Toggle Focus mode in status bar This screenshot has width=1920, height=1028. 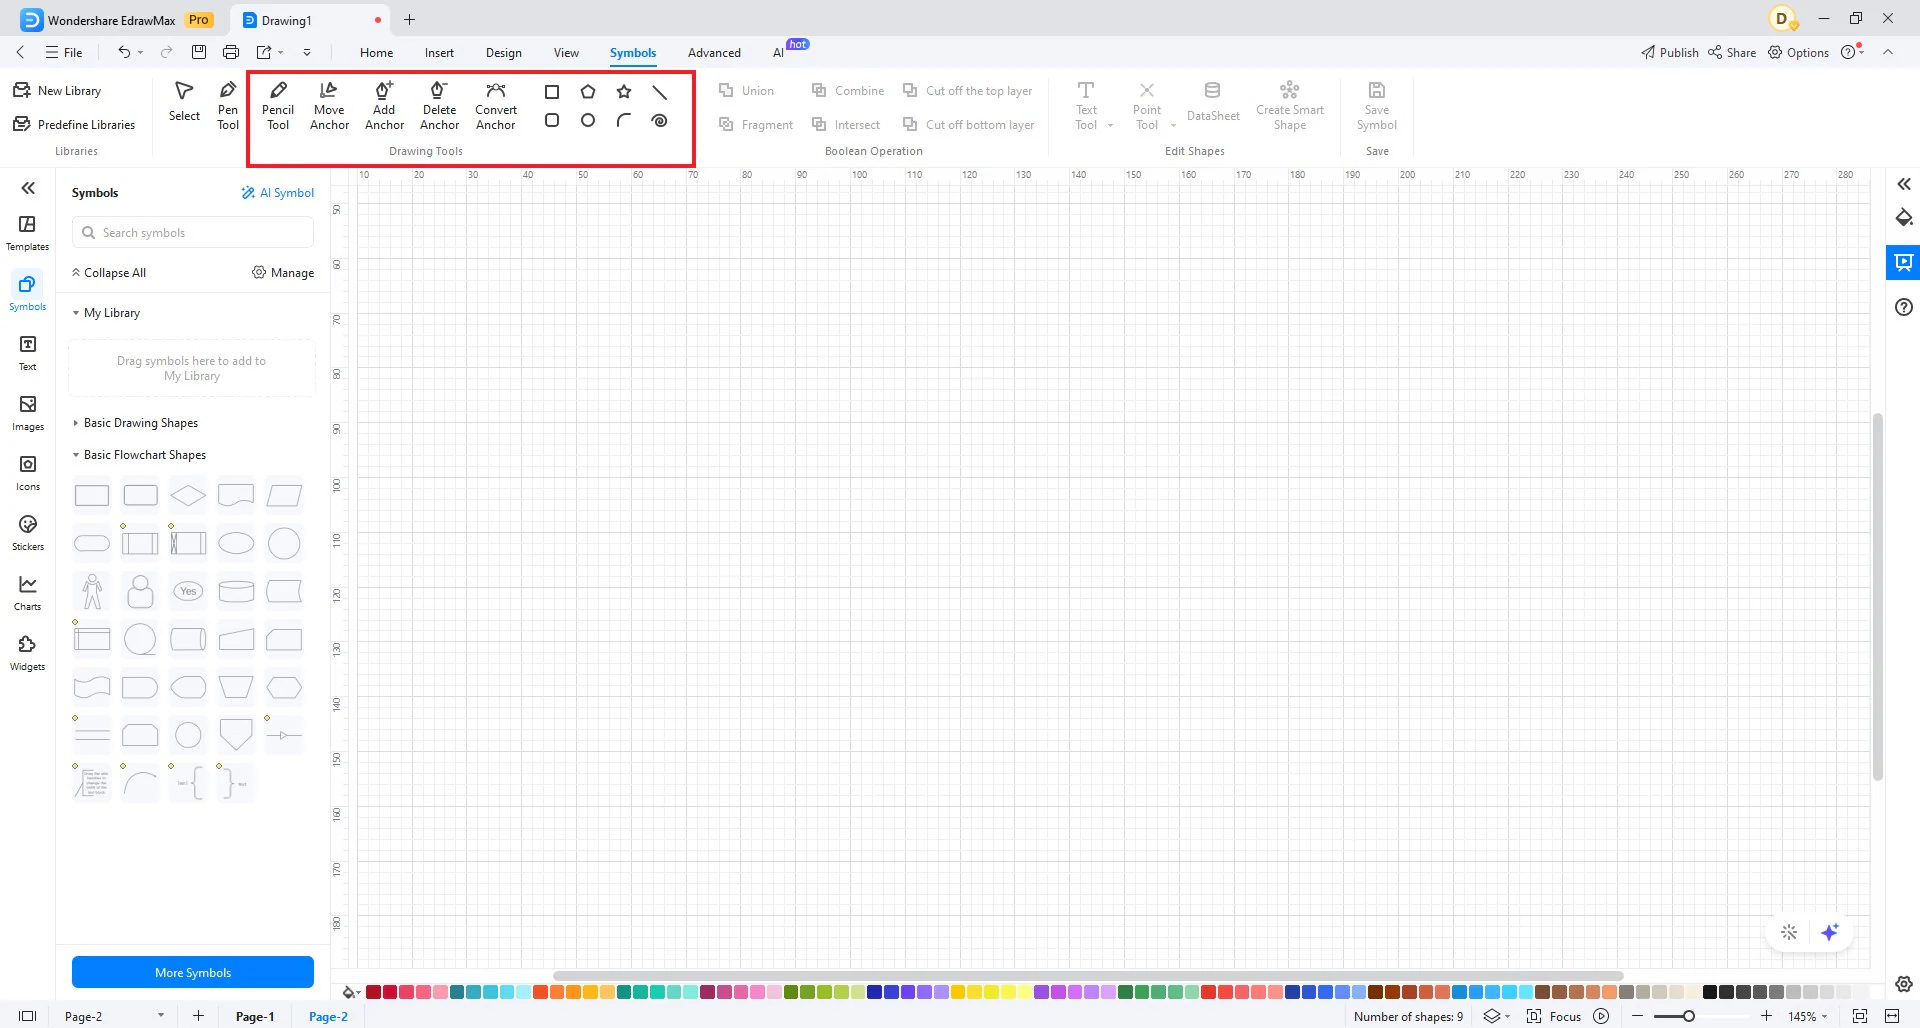tap(1554, 1016)
